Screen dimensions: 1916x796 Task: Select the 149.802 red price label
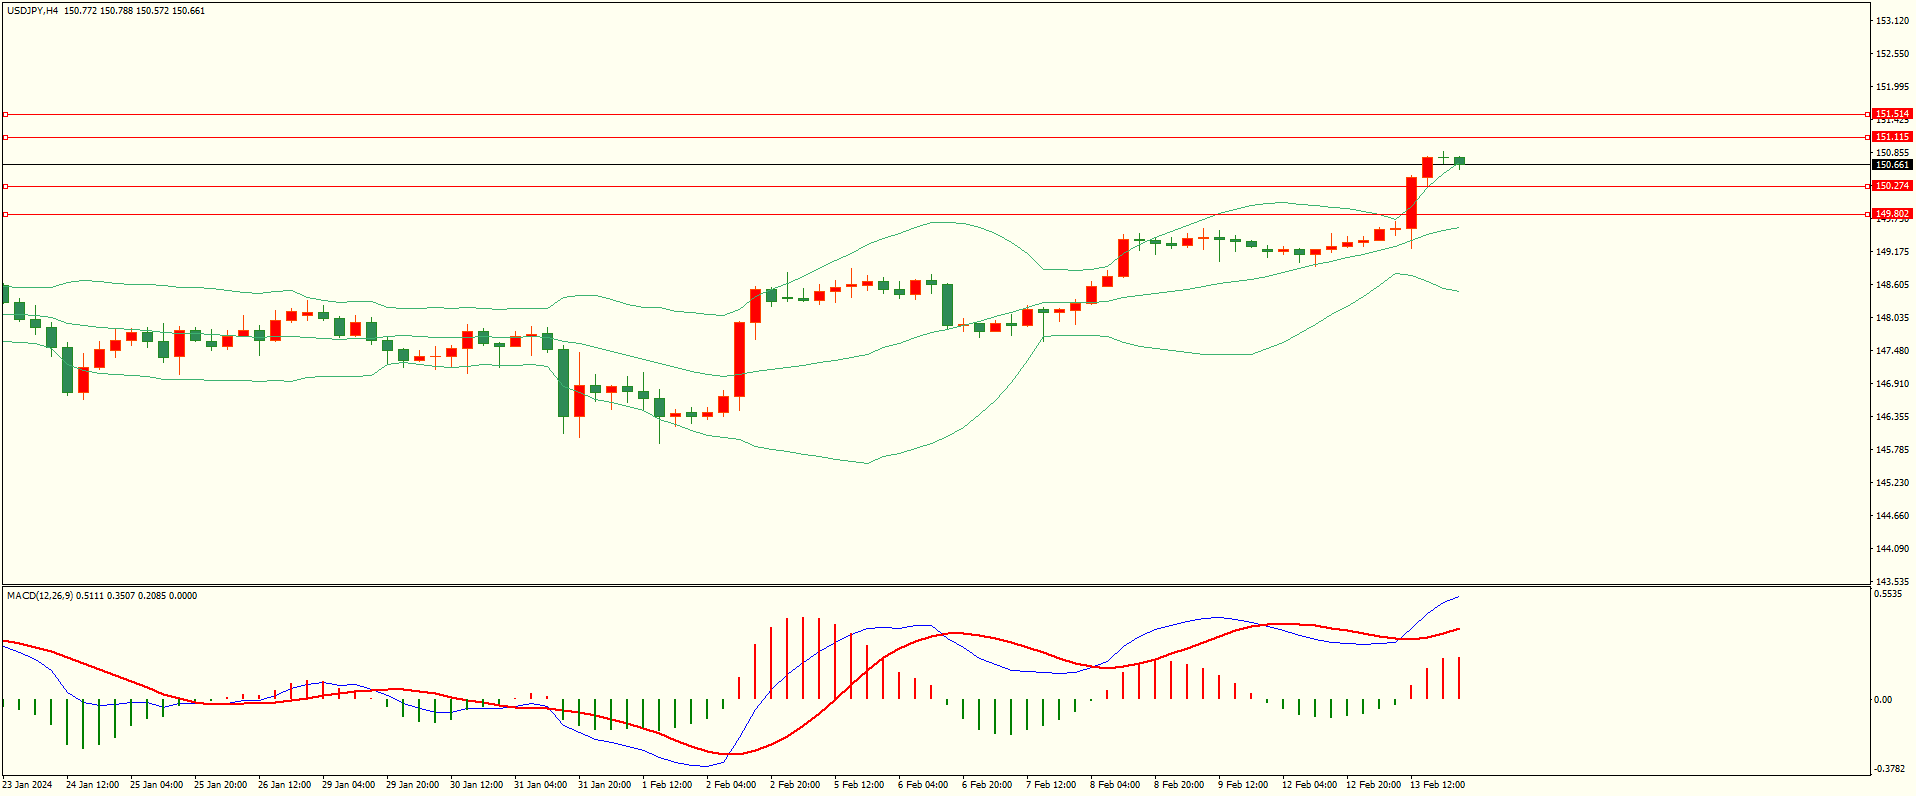[1892, 214]
